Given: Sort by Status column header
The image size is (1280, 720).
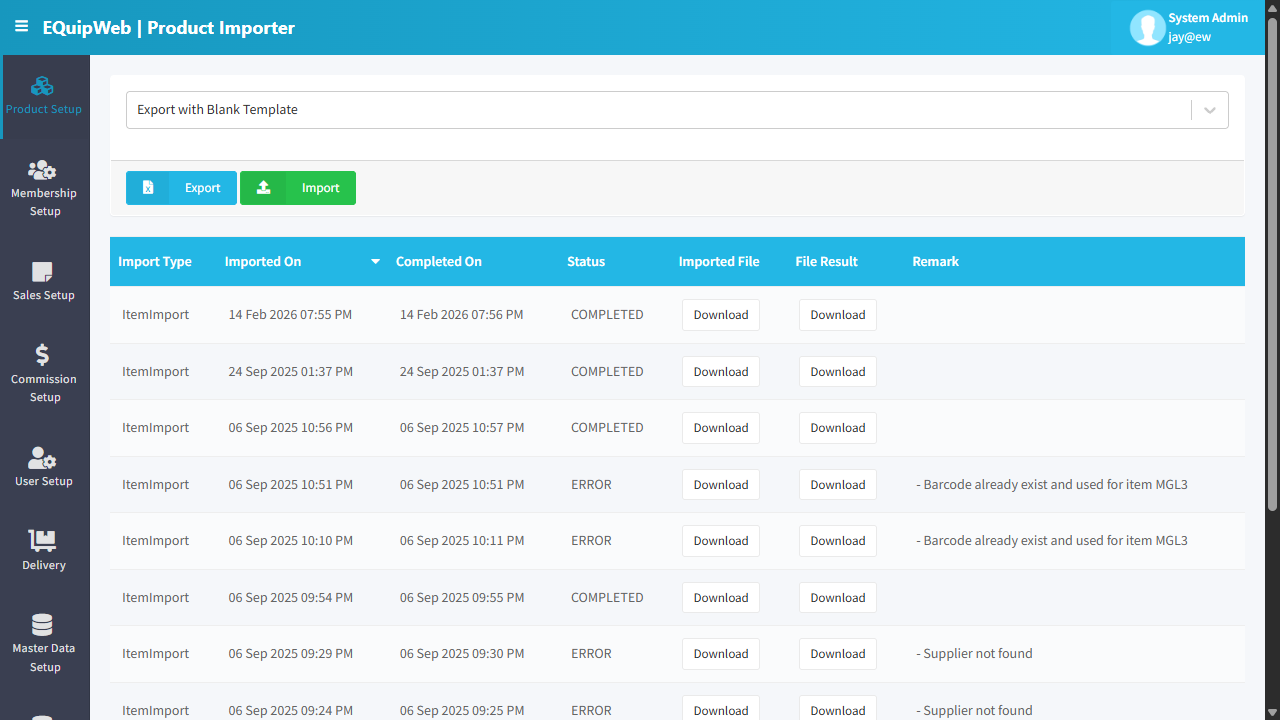Looking at the screenshot, I should click(x=586, y=262).
